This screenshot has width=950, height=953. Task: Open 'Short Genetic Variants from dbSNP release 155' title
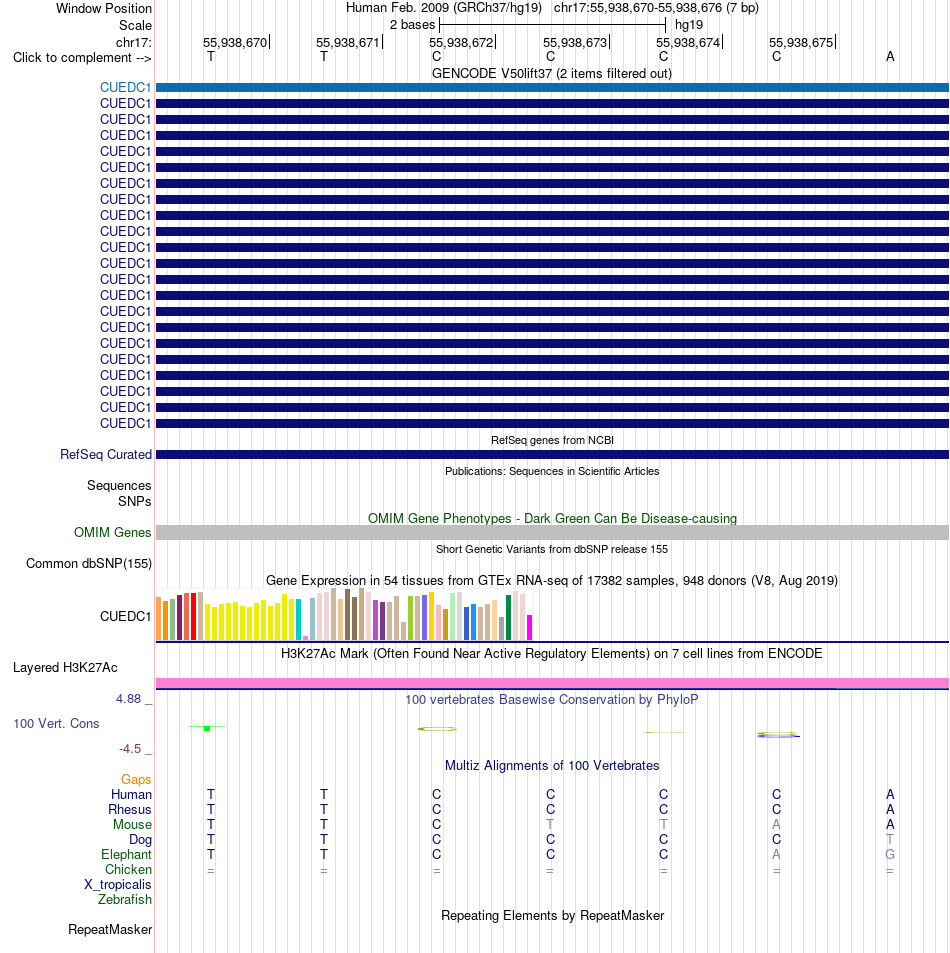pos(552,549)
